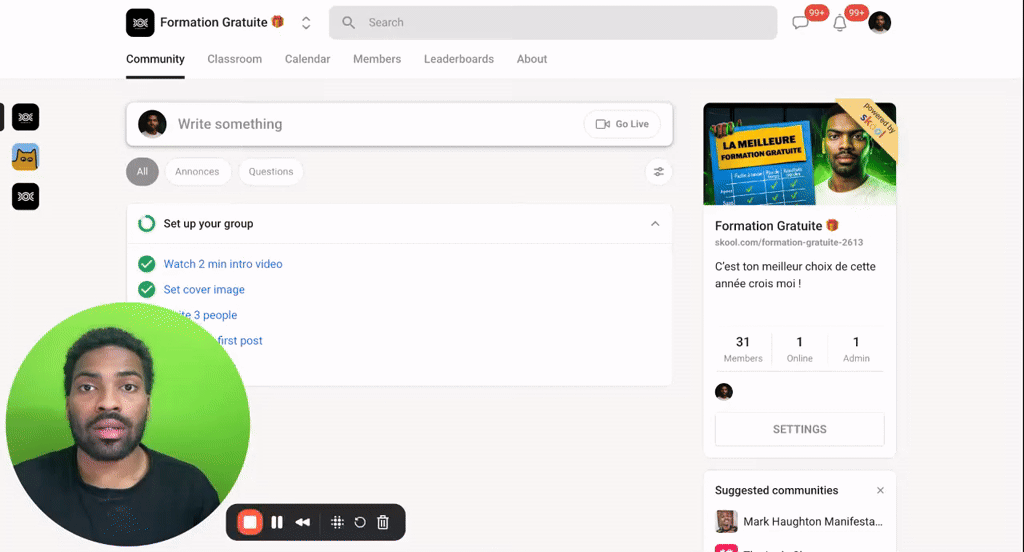Rewind the recording
Viewport: 1024px width, 552px height.
[x=302, y=522]
